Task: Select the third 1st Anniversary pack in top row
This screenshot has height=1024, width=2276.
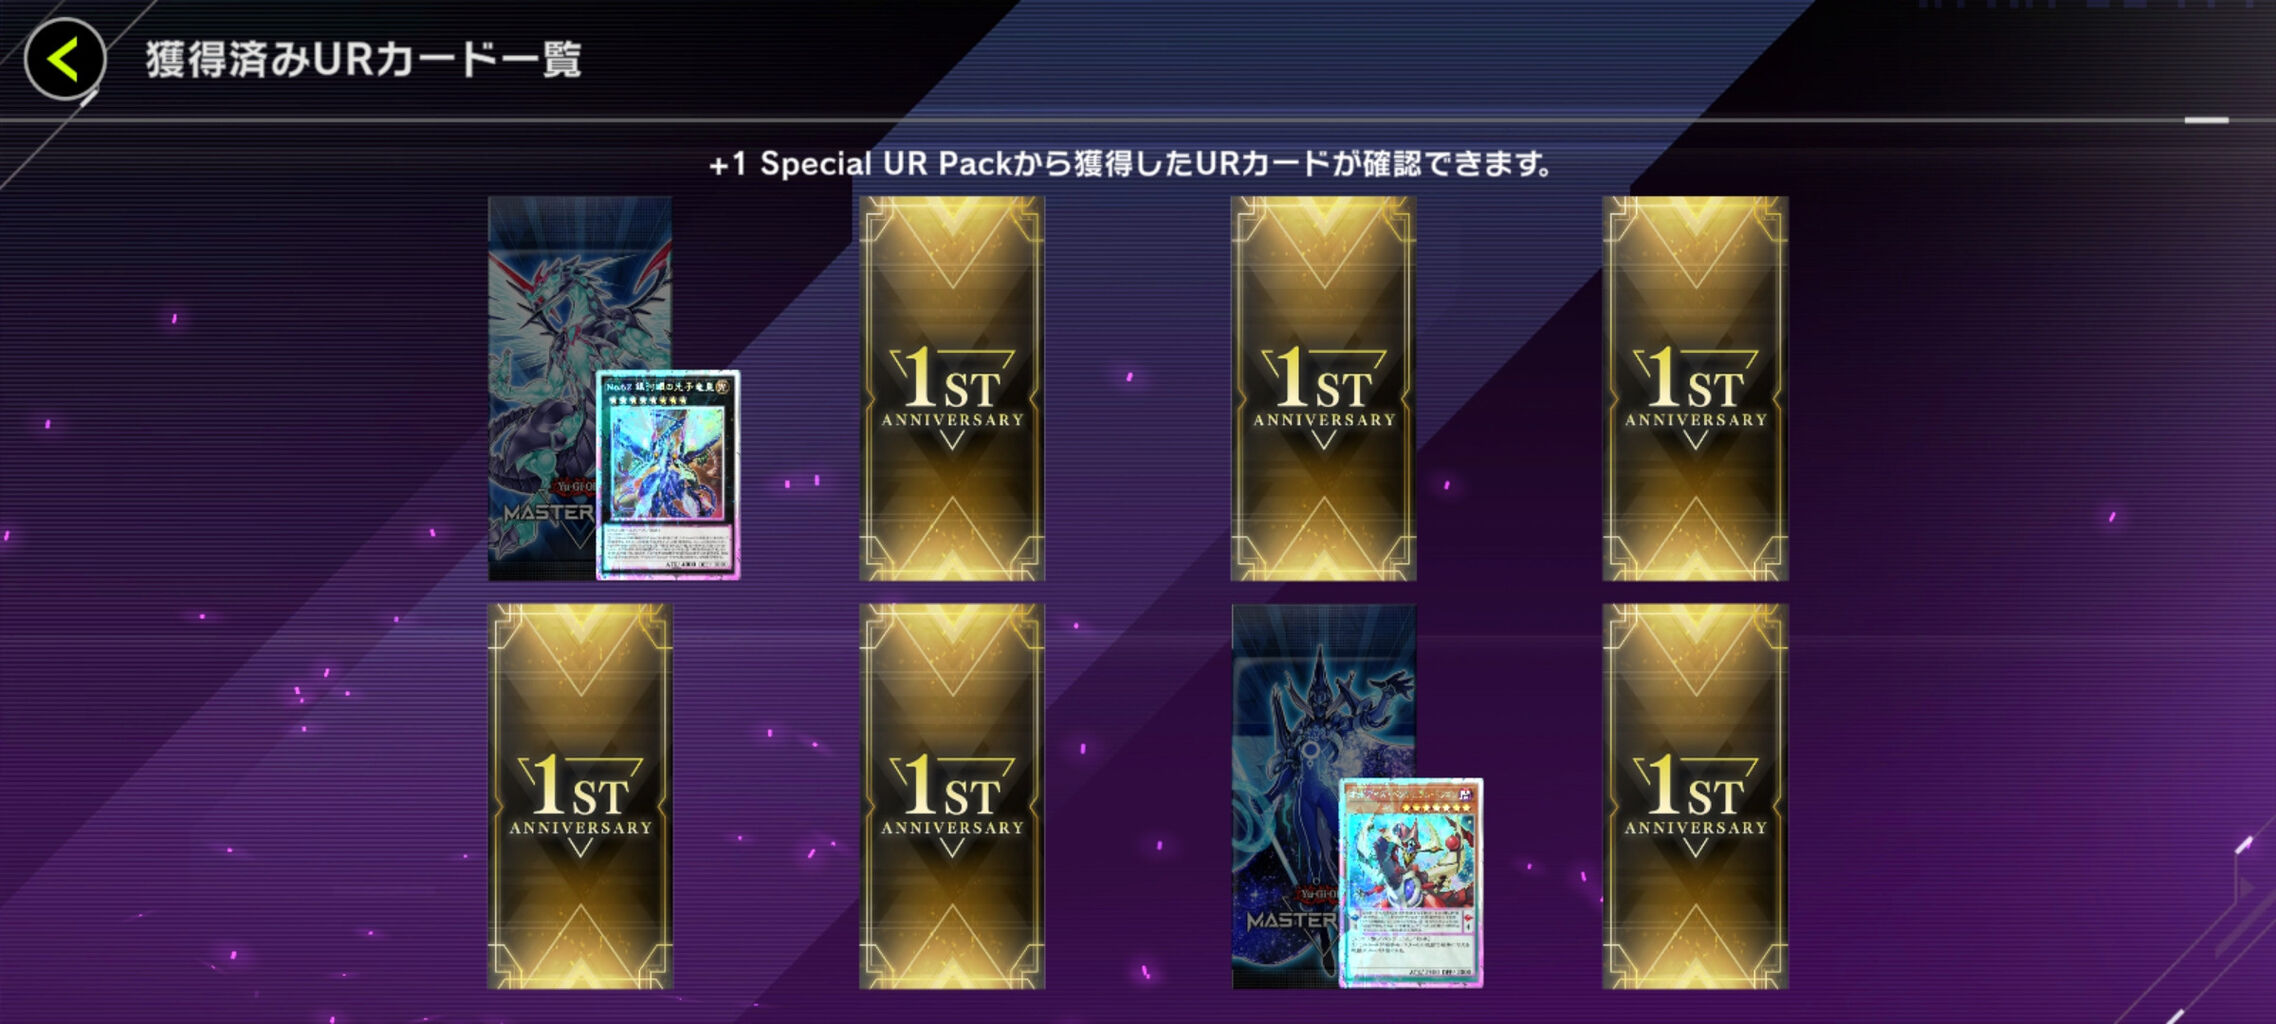Action: coord(1323,388)
